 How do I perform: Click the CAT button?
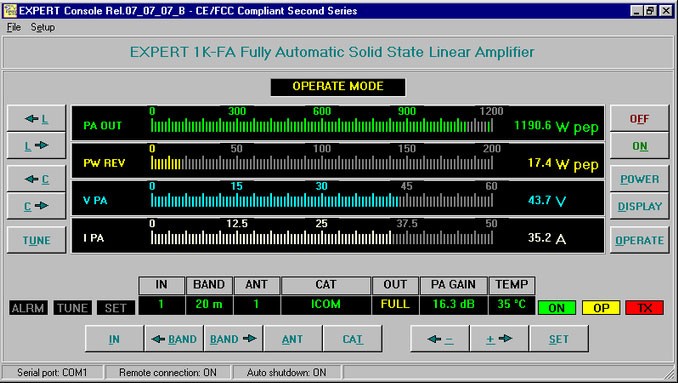pyautogui.click(x=352, y=339)
